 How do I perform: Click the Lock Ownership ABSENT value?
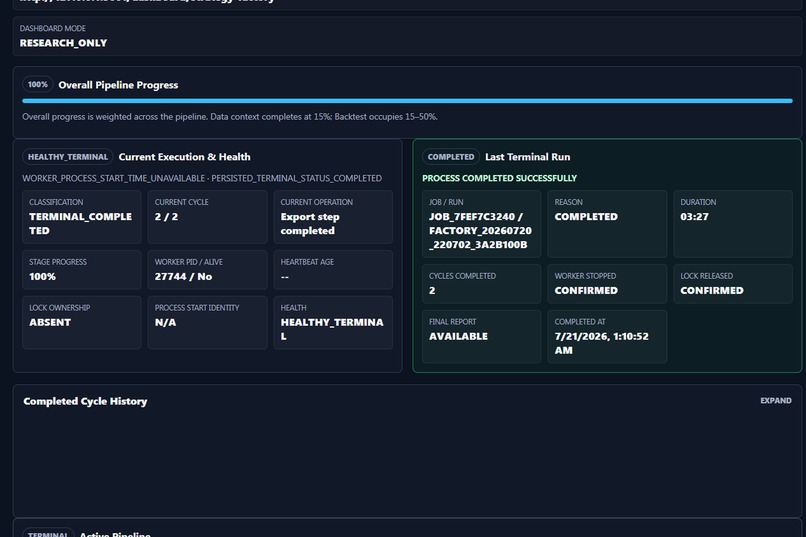50,322
